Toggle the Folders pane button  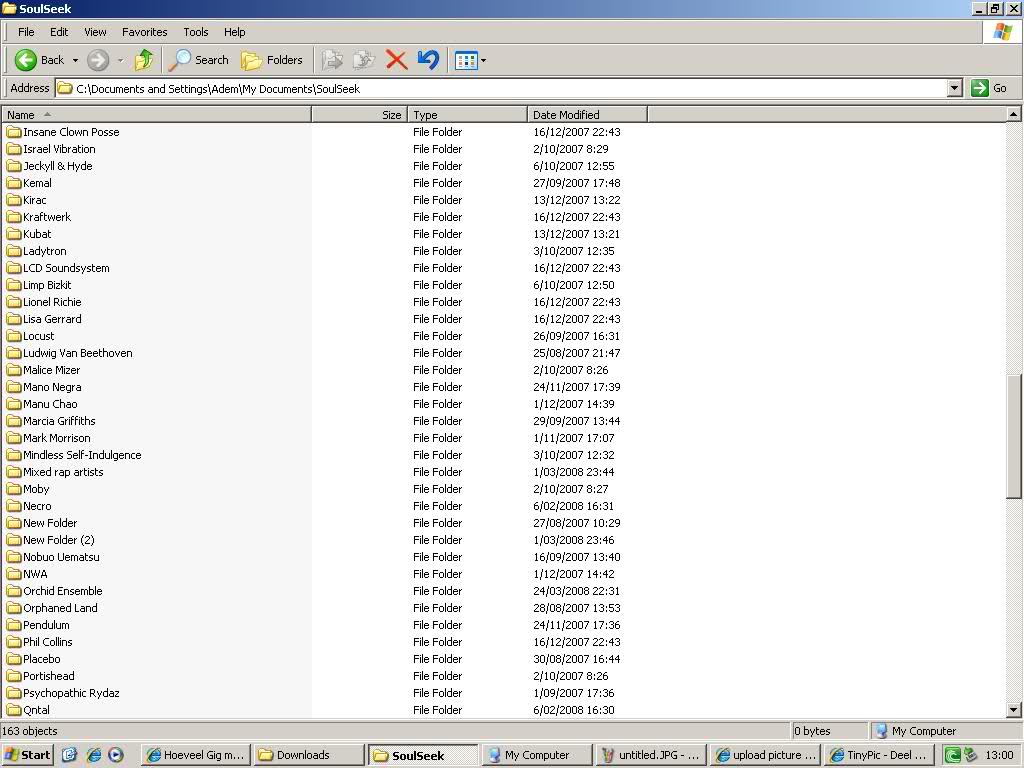point(272,60)
